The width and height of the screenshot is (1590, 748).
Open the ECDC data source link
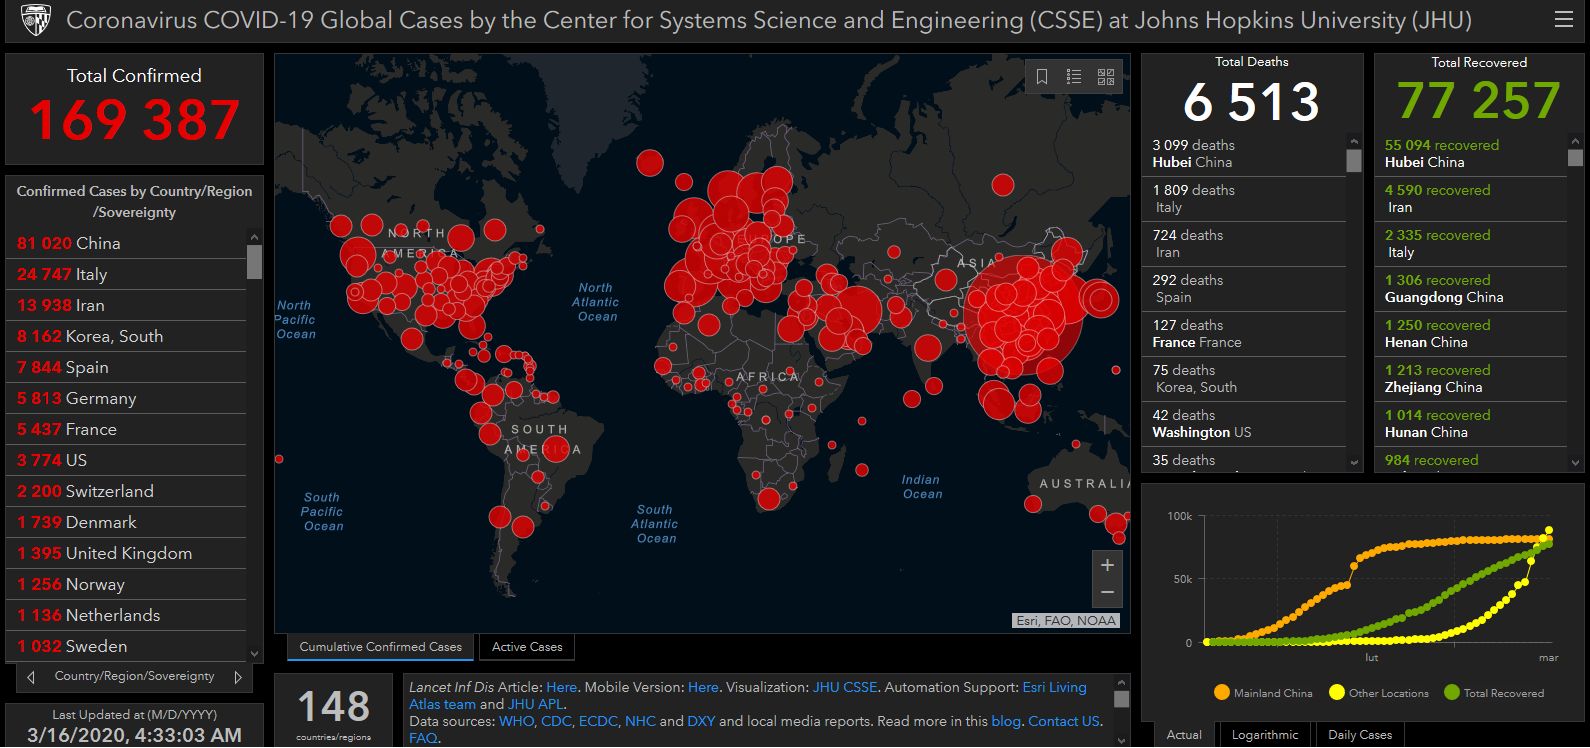[598, 721]
